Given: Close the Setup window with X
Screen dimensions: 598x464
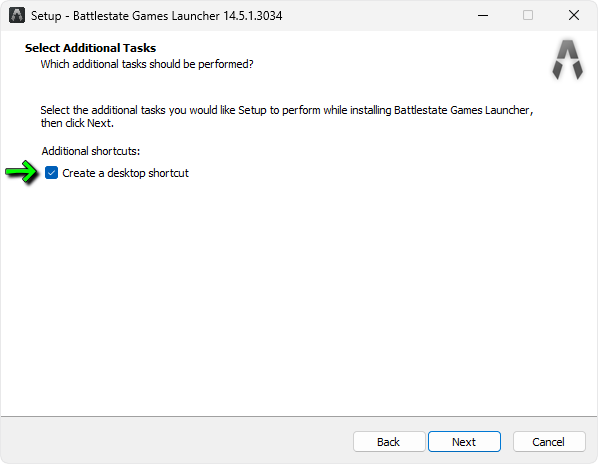Looking at the screenshot, I should point(574,16).
